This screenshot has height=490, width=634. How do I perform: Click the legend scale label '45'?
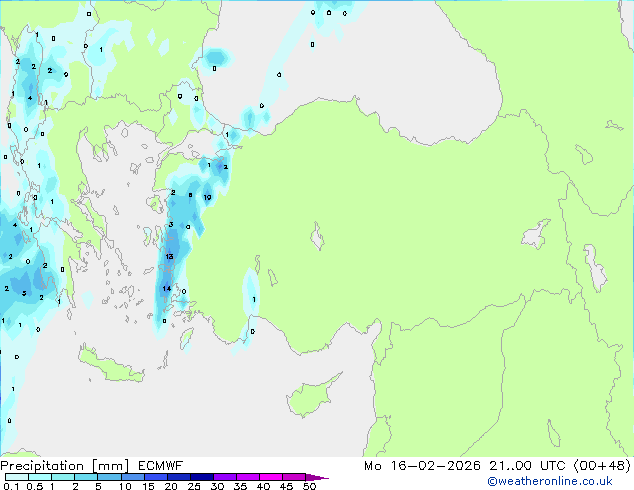[x=286, y=486]
